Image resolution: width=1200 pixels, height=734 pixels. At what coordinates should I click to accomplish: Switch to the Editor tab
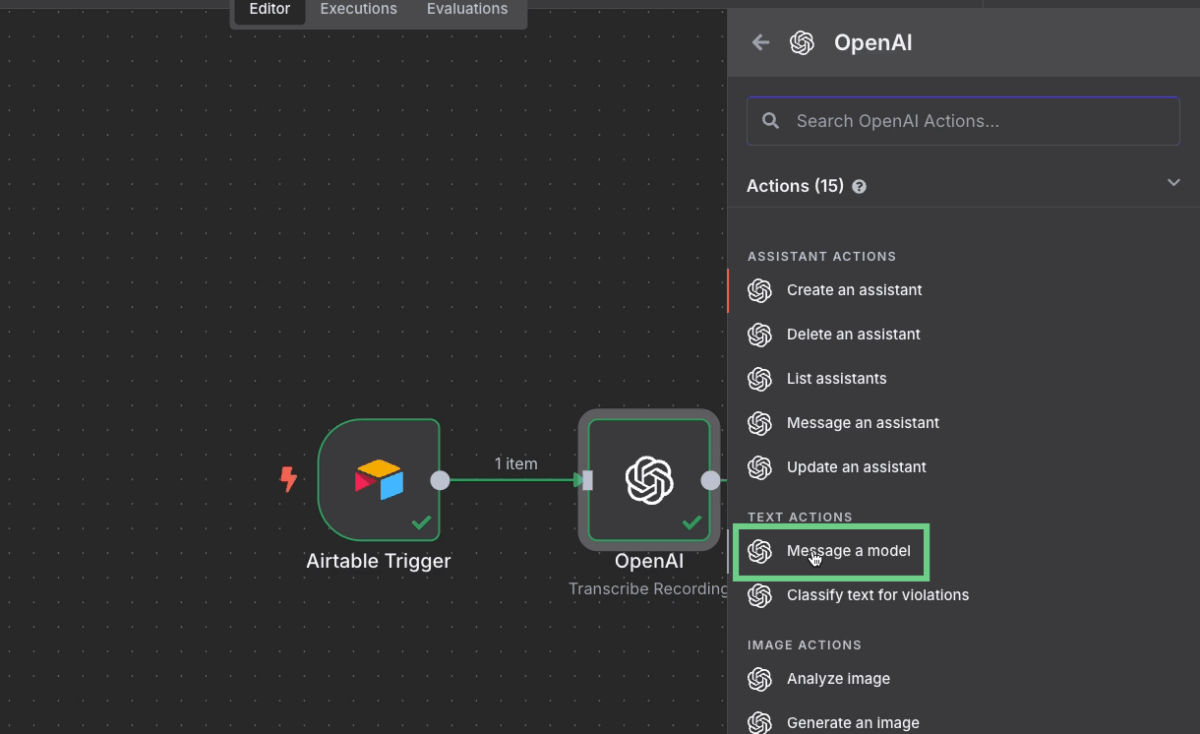[x=269, y=9]
